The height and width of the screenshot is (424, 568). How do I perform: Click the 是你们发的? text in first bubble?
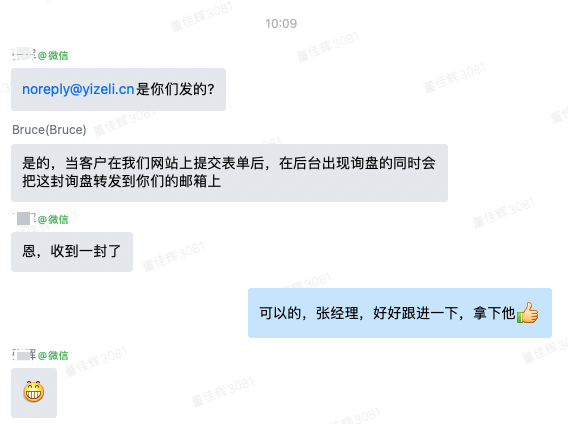pos(175,89)
